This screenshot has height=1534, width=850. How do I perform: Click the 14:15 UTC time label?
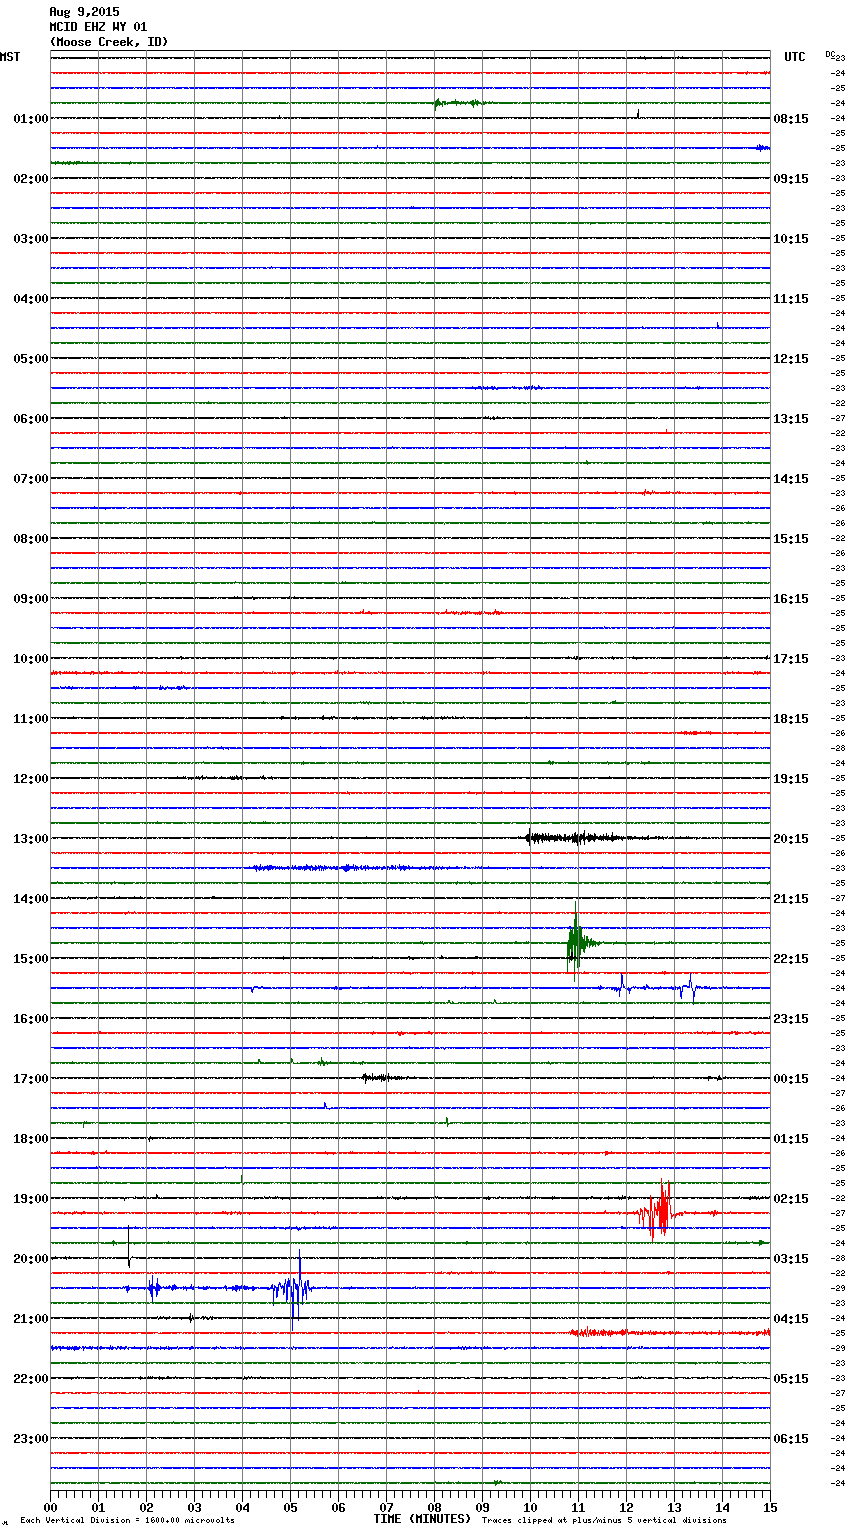791,478
